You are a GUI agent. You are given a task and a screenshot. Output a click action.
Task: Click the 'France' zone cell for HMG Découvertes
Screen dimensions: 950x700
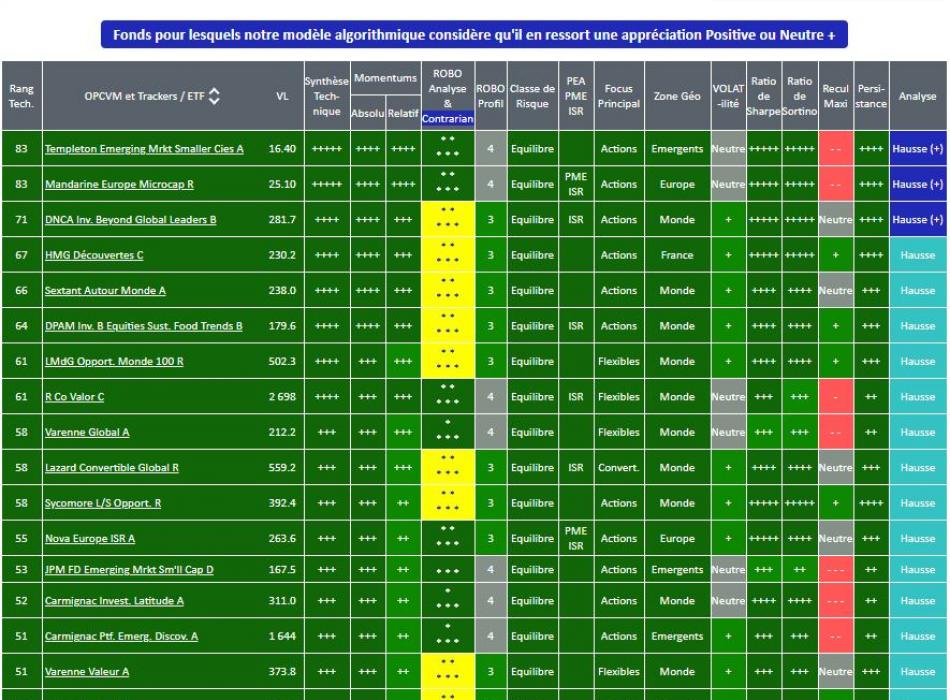pos(677,255)
